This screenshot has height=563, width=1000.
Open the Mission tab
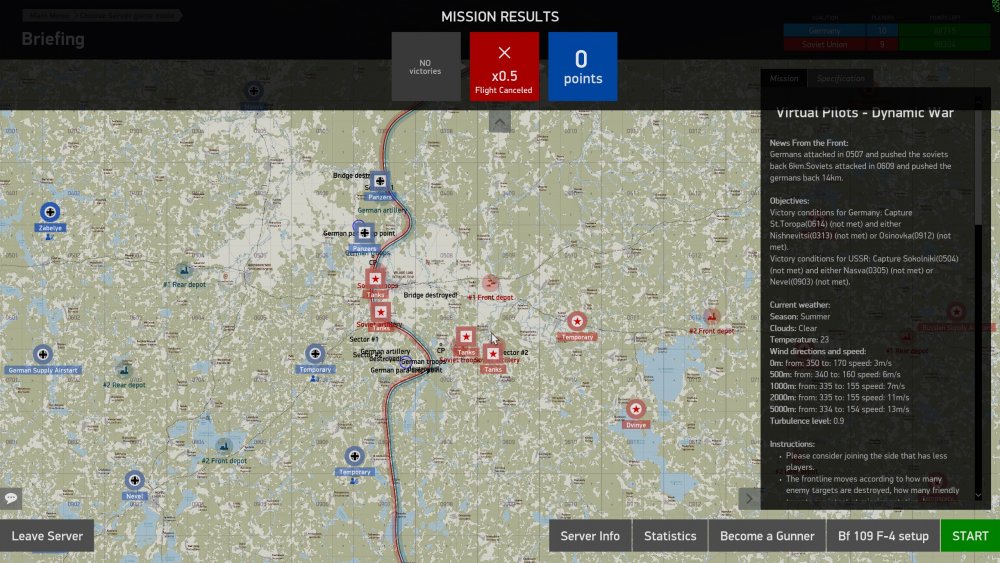(784, 78)
